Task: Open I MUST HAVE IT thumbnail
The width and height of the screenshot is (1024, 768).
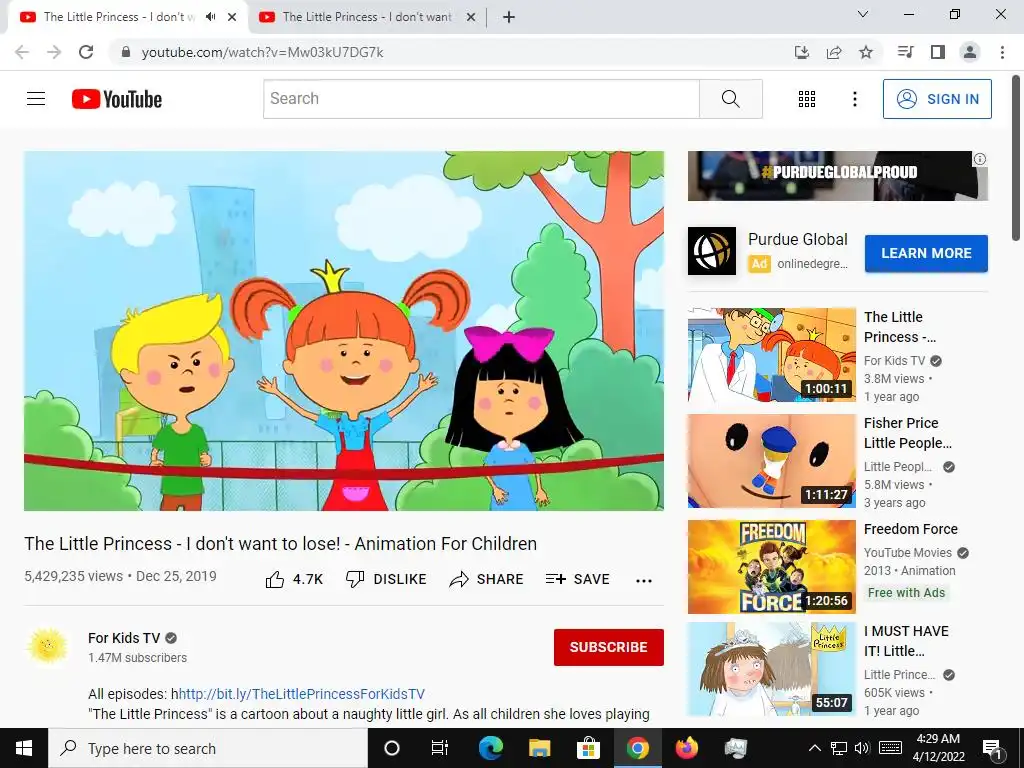Action: 771,669
